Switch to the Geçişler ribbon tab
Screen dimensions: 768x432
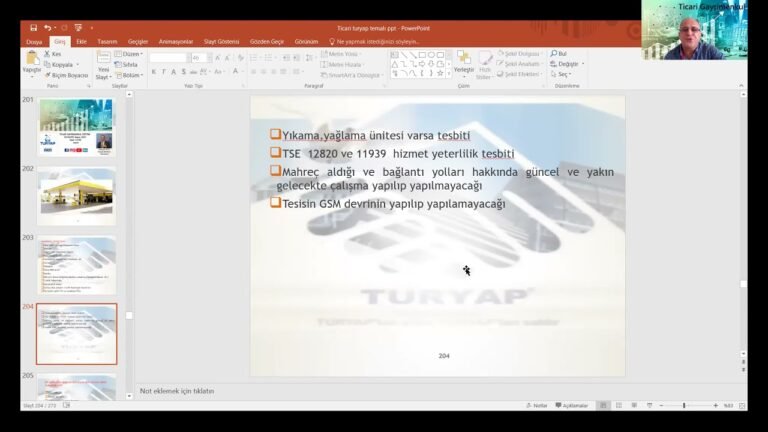138,42
